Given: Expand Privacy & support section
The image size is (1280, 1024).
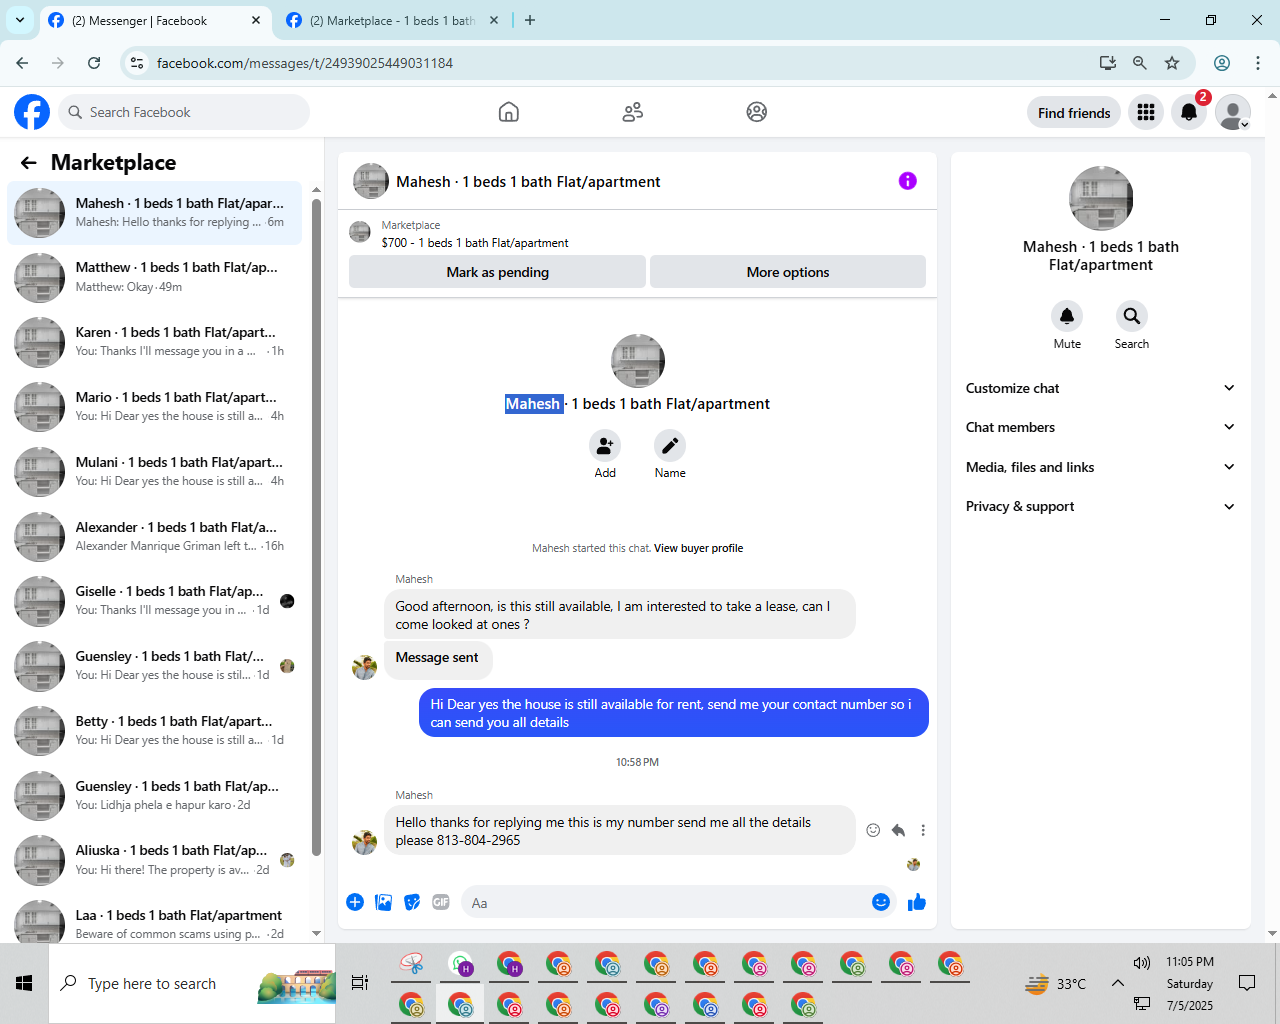Looking at the screenshot, I should pos(1100,506).
